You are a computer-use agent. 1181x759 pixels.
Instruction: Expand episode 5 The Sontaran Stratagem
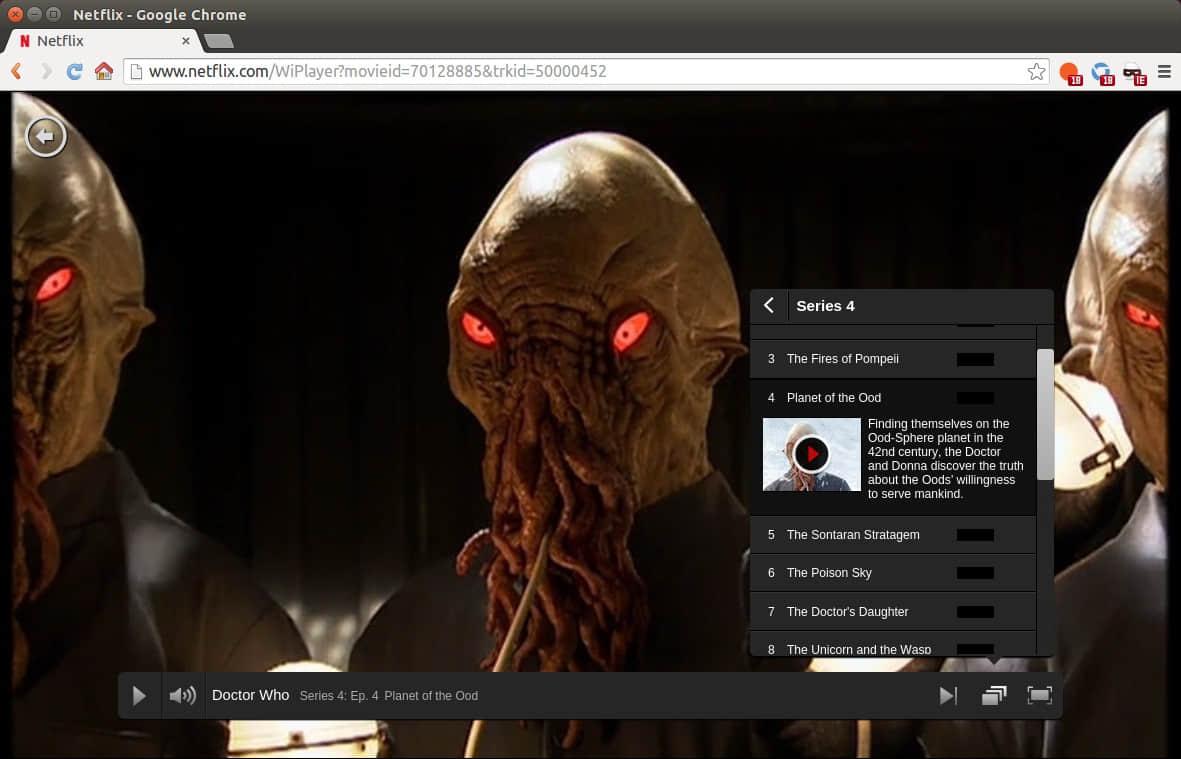852,535
